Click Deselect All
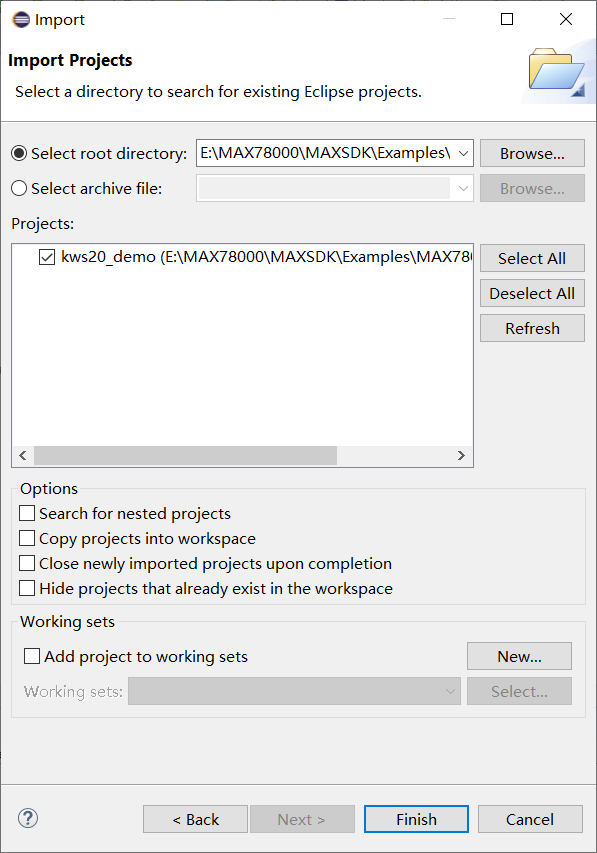The image size is (597, 853). click(x=531, y=293)
